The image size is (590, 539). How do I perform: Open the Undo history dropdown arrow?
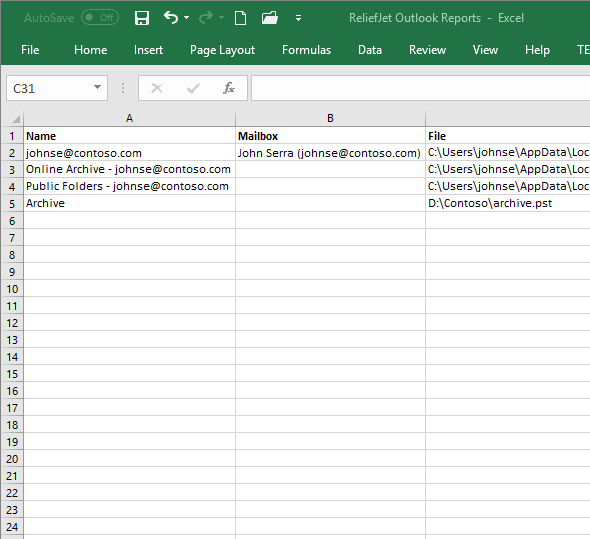click(186, 18)
